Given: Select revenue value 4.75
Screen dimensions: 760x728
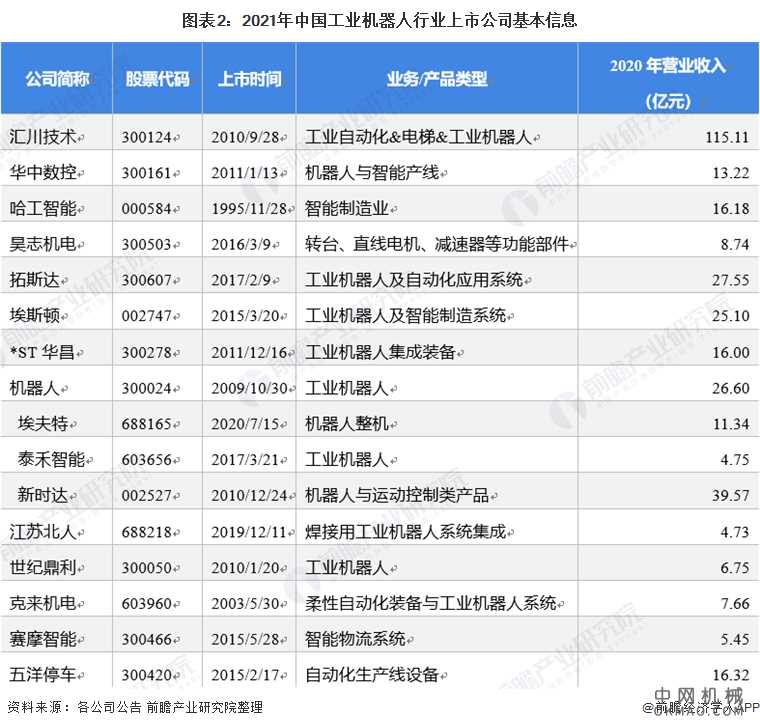Looking at the screenshot, I should coord(735,460).
